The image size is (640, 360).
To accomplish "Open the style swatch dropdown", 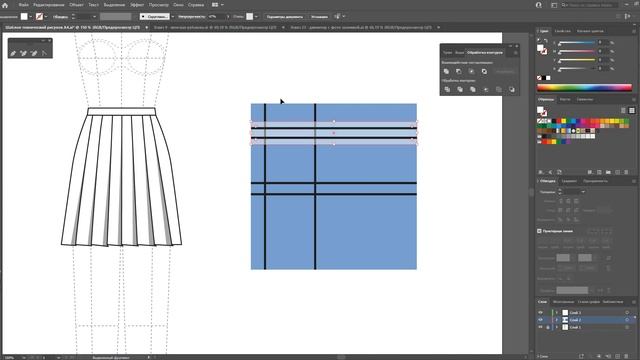I will click(256, 17).
